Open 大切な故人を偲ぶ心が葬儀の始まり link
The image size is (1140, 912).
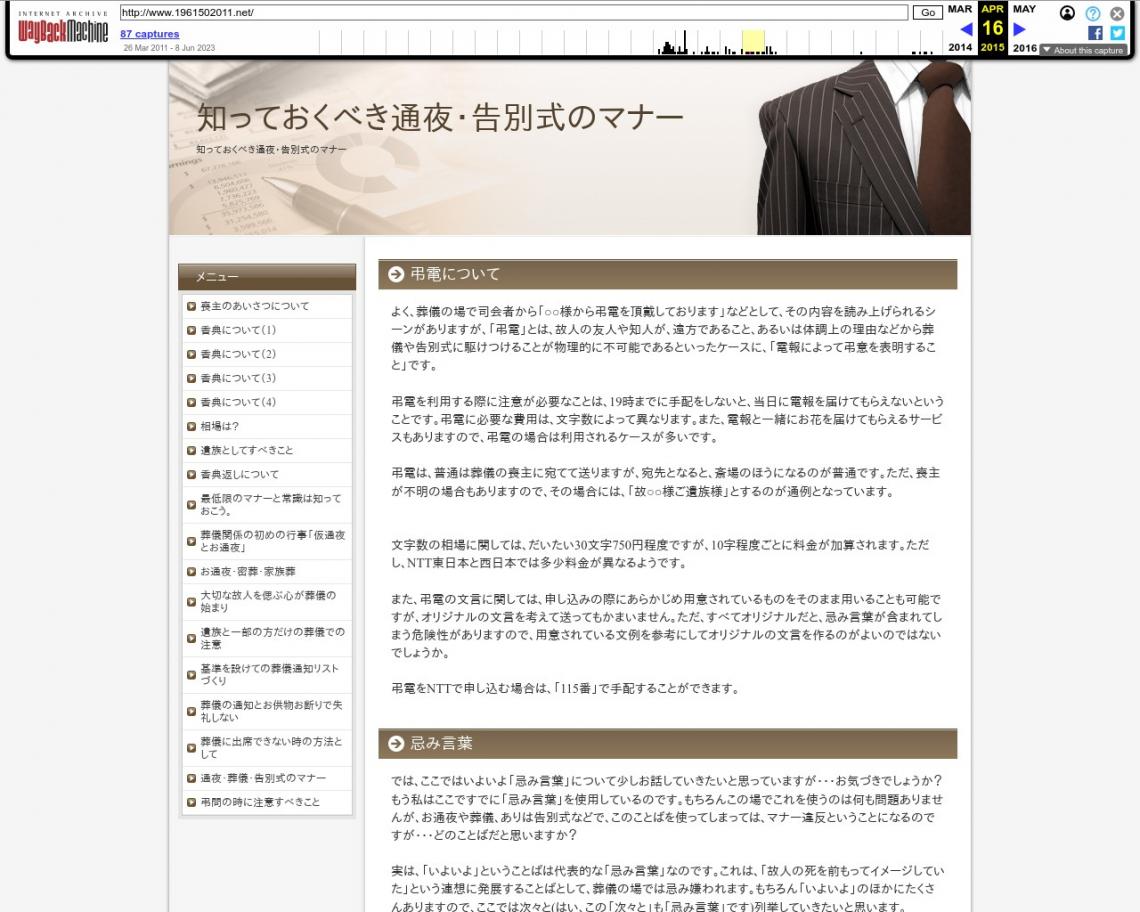[268, 601]
